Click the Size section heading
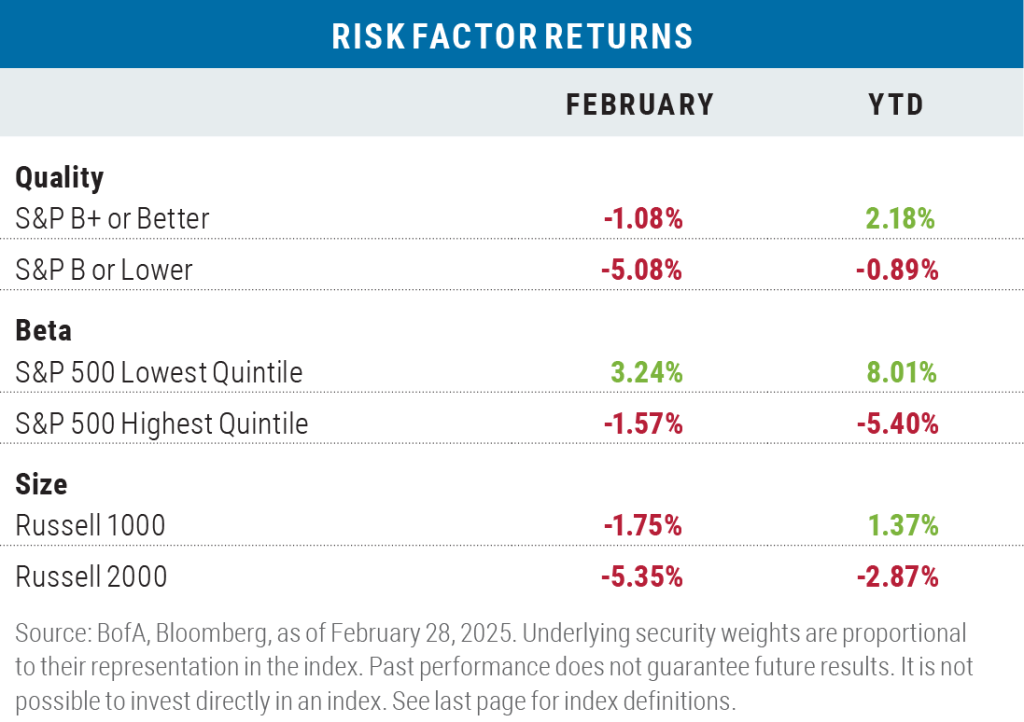 point(41,484)
